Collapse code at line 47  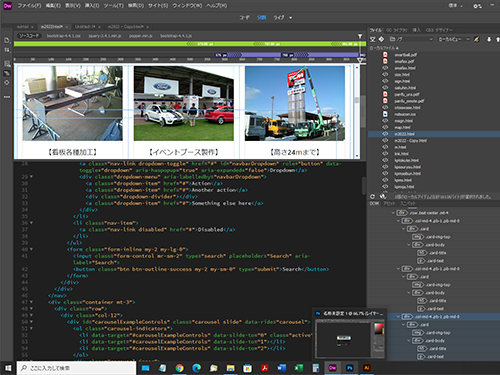click(31, 302)
